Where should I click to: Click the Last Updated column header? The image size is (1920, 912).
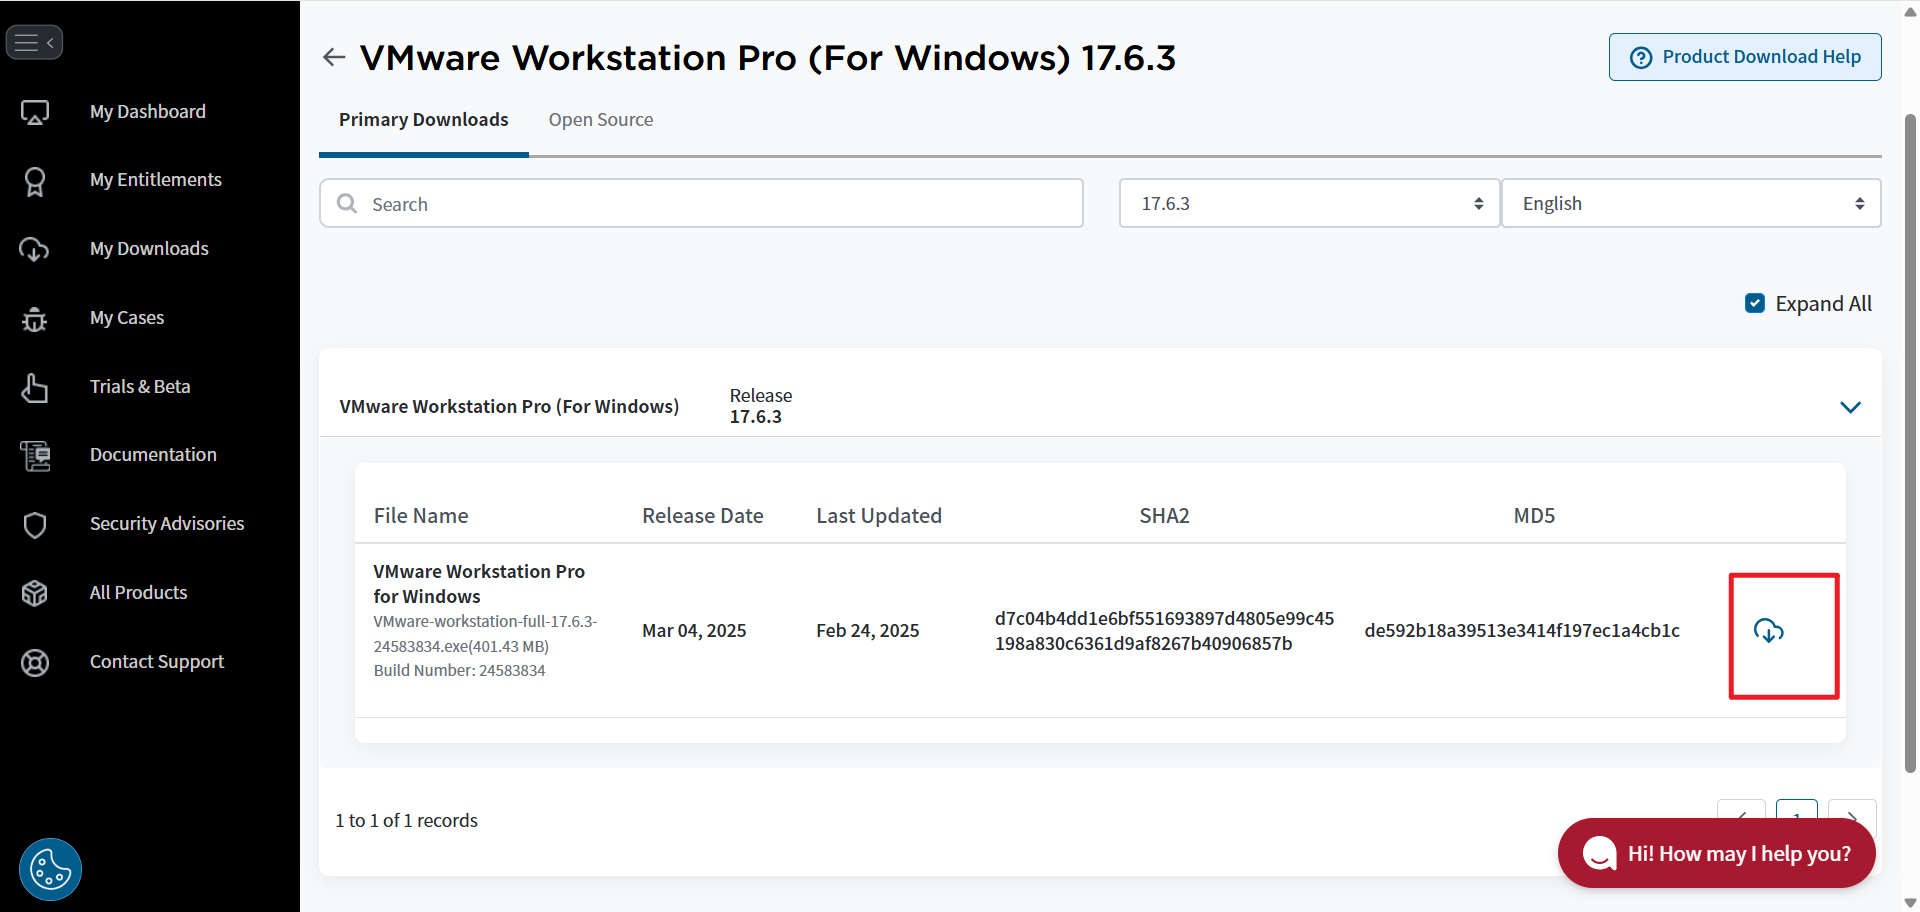point(879,516)
